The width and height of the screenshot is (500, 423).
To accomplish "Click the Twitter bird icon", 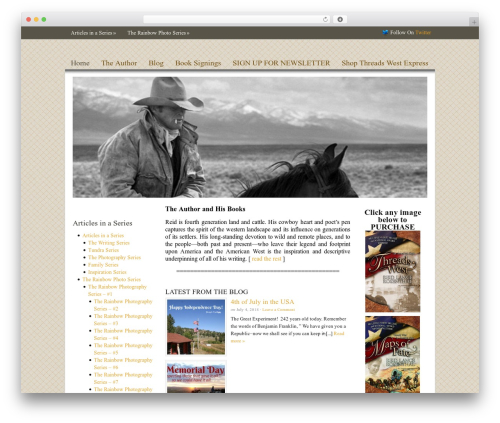I will tap(385, 32).
